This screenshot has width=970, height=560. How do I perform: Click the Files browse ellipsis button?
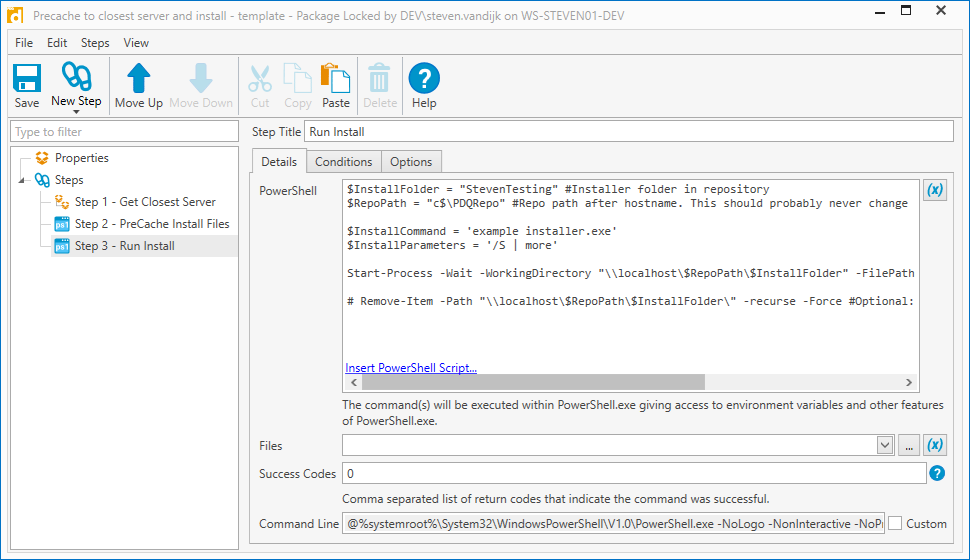coord(908,445)
